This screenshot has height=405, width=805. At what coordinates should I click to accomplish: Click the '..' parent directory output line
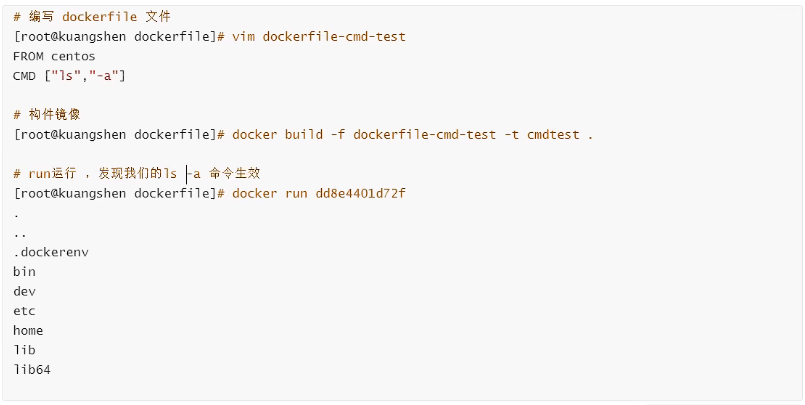tap(20, 235)
